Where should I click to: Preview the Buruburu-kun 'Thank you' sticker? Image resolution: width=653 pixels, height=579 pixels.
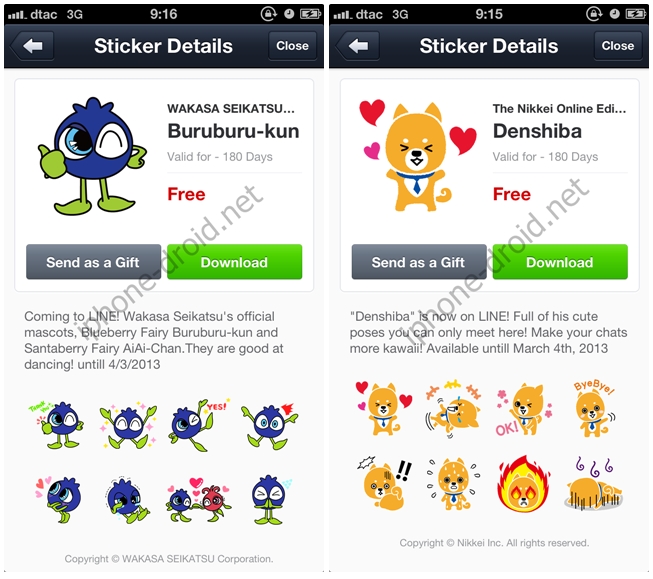pyautogui.click(x=56, y=425)
